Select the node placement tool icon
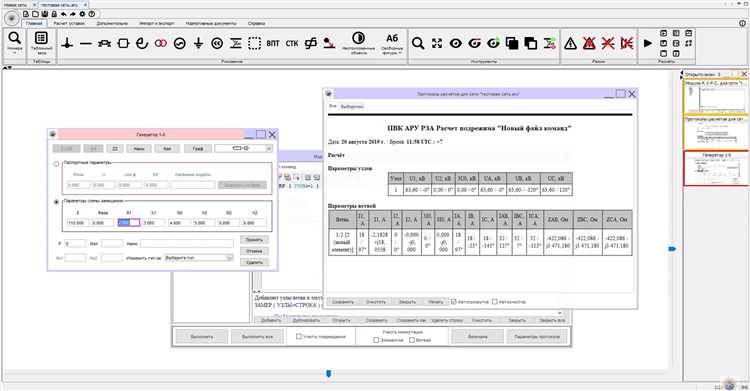Screen dimensions: 750x391 click(x=67, y=44)
